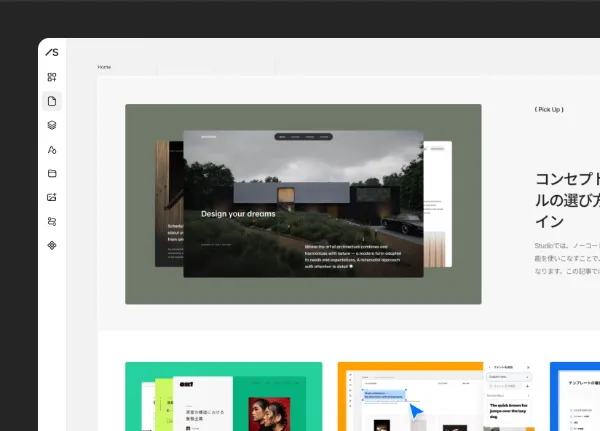
Task: Click the Studio logo in sidebar
Action: coord(52,52)
